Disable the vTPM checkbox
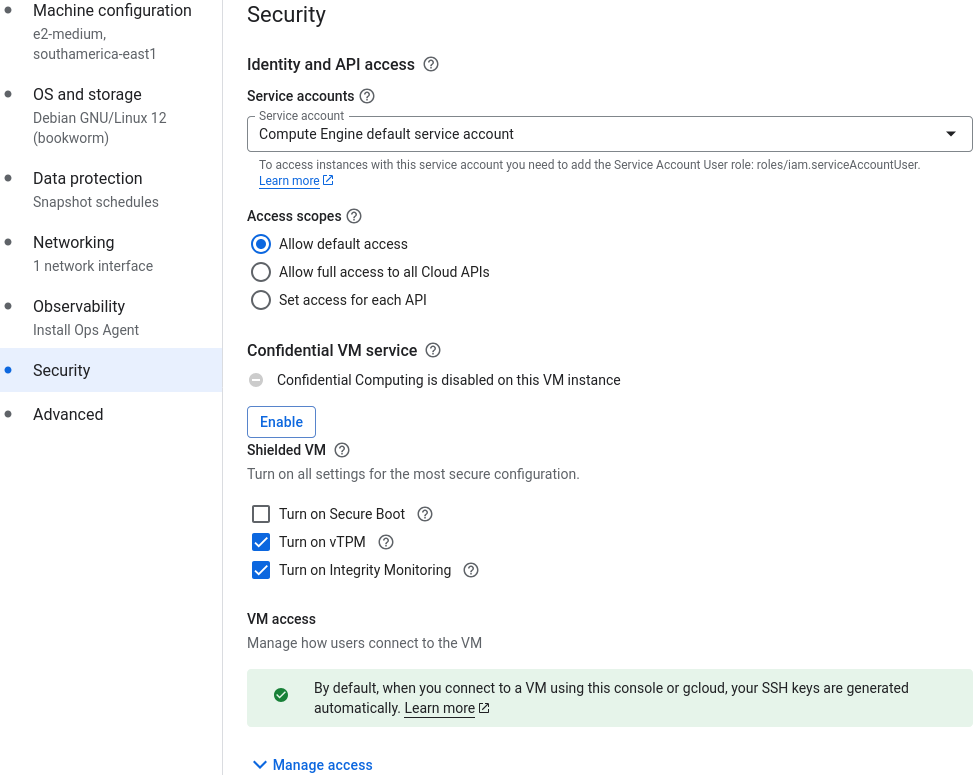The width and height of the screenshot is (973, 775). click(x=261, y=541)
